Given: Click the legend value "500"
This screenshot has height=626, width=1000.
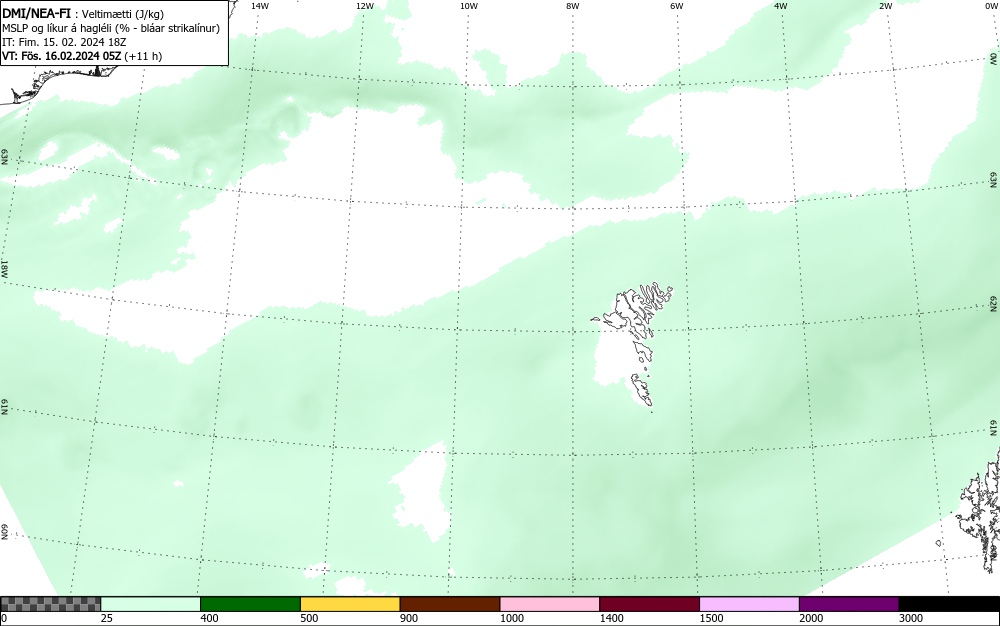Looking at the screenshot, I should (x=309, y=618).
